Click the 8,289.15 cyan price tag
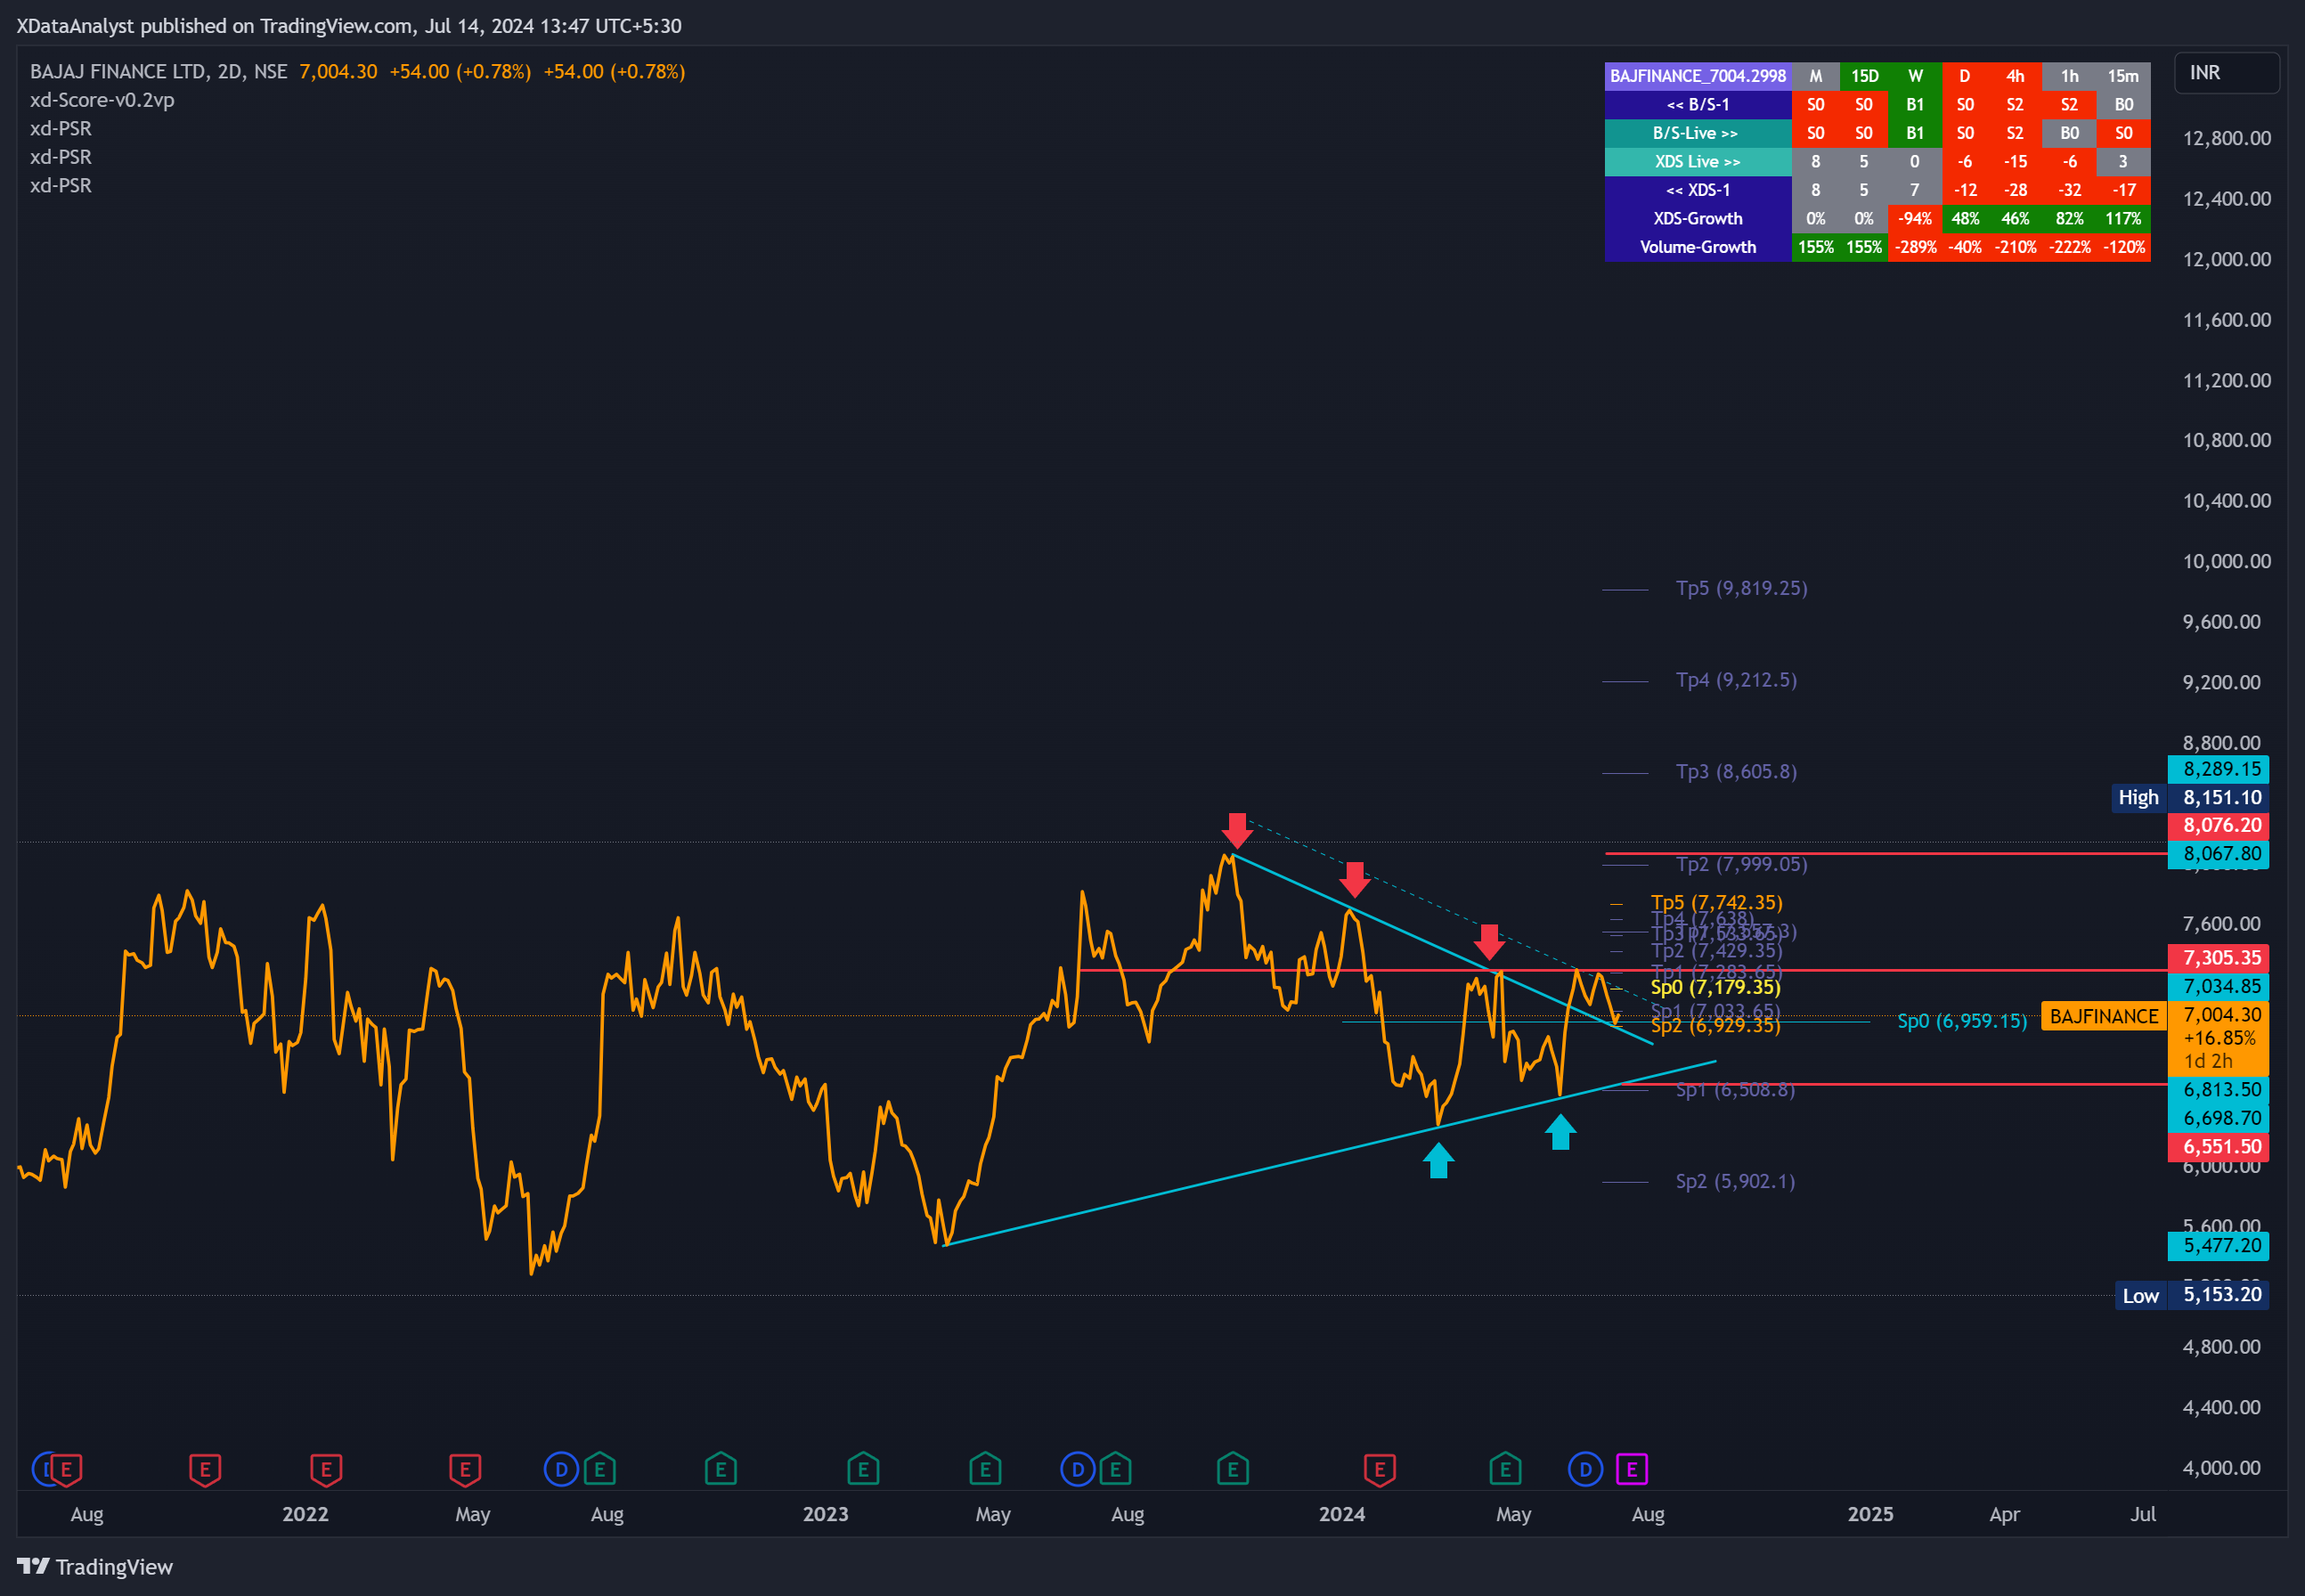The width and height of the screenshot is (2305, 1596). click(x=2218, y=769)
